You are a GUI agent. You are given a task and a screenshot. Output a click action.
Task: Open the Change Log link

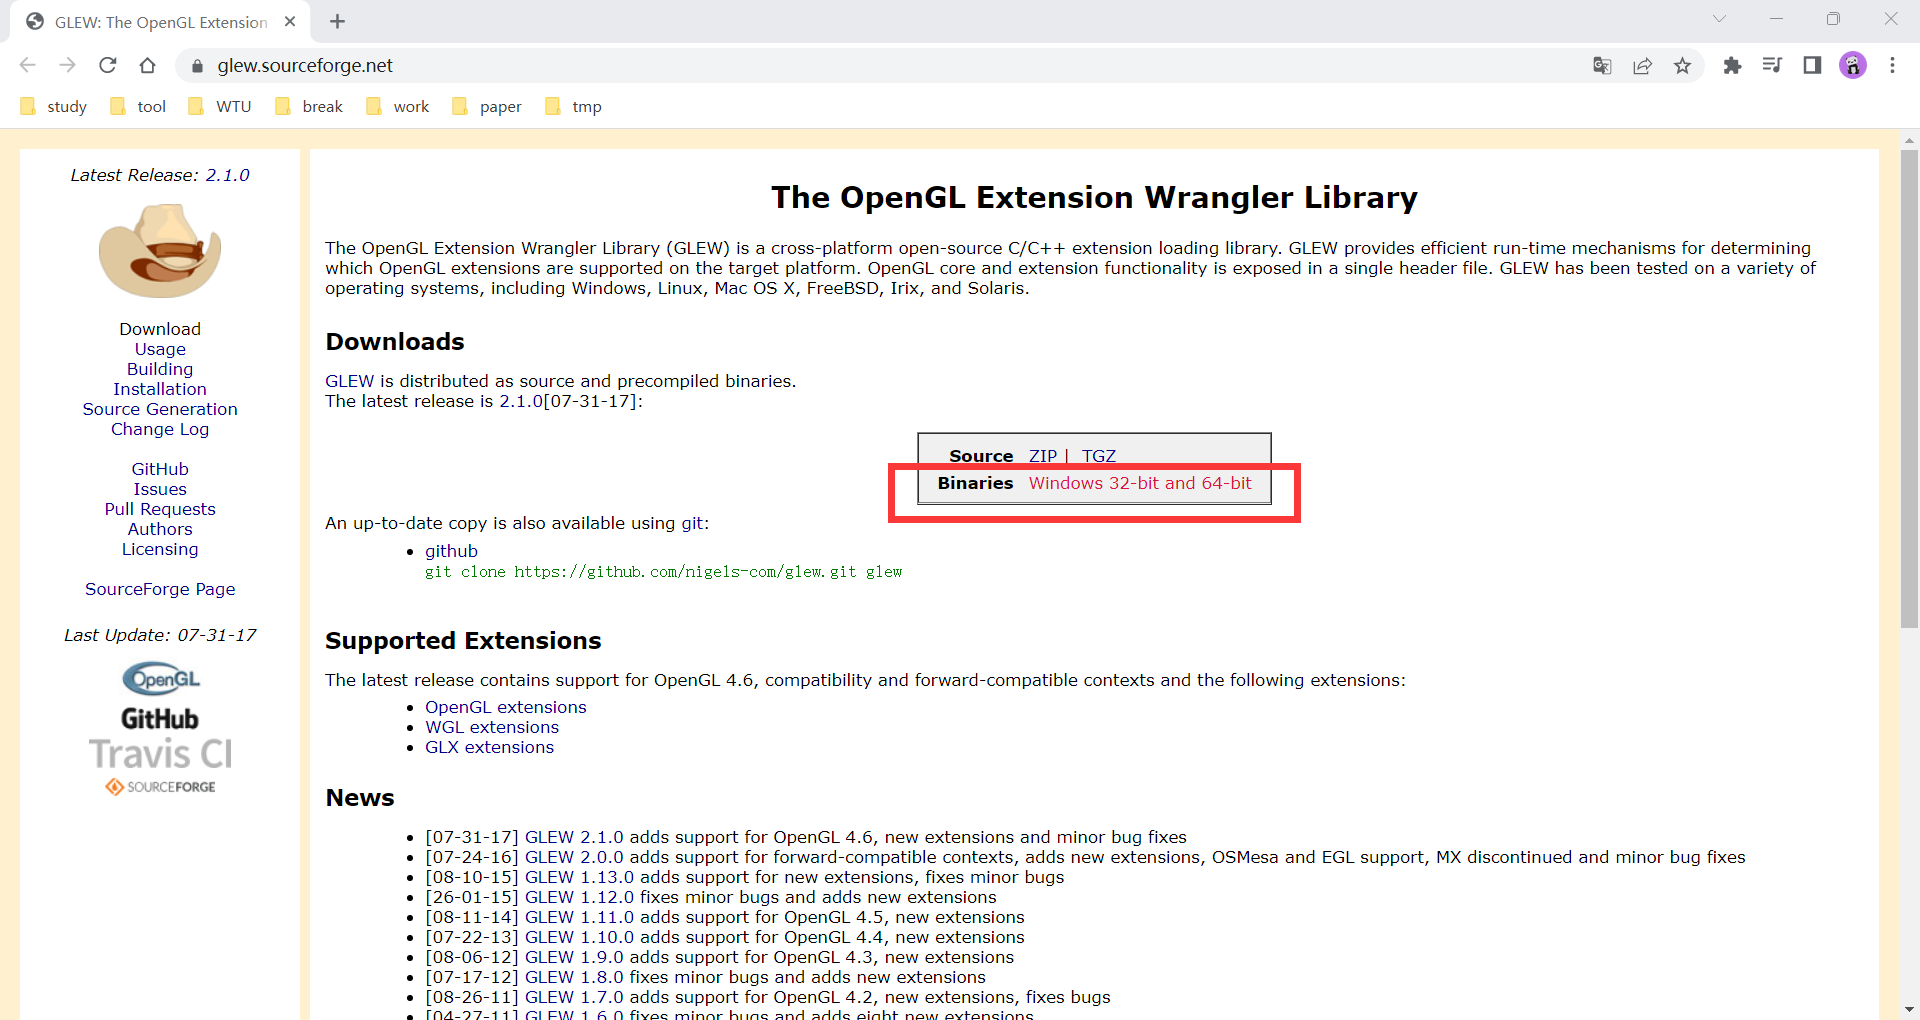coord(160,429)
